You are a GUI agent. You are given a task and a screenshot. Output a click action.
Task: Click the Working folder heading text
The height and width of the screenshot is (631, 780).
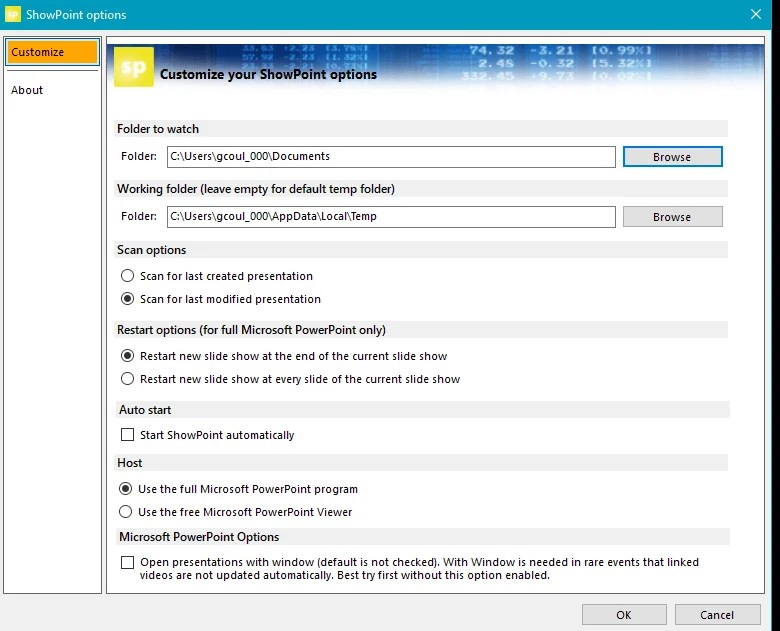click(256, 189)
